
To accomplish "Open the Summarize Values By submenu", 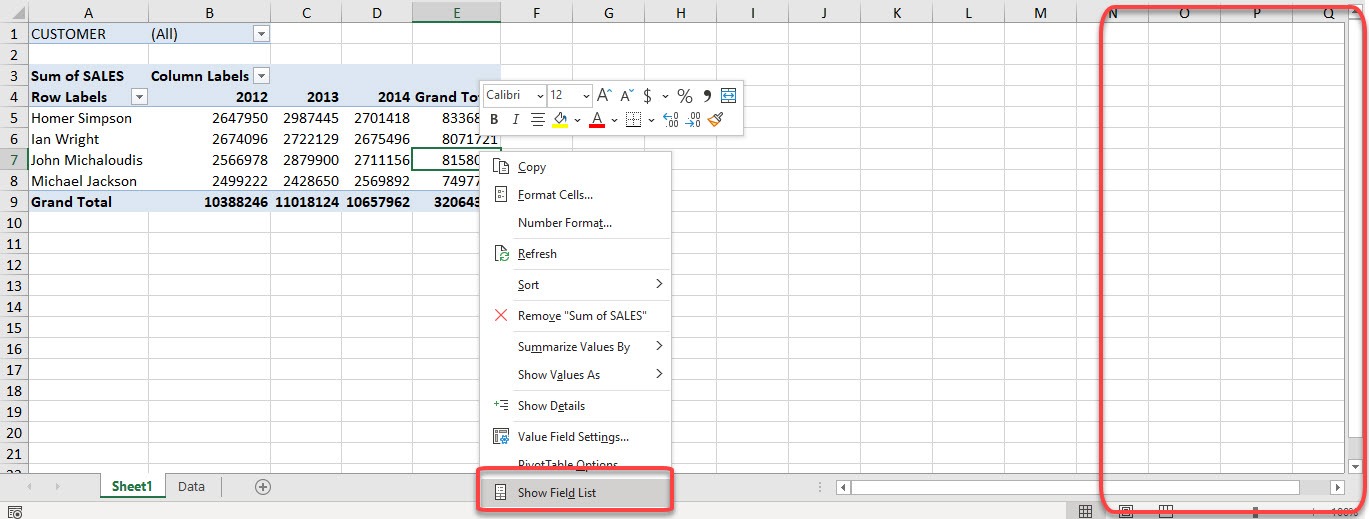I will [577, 347].
